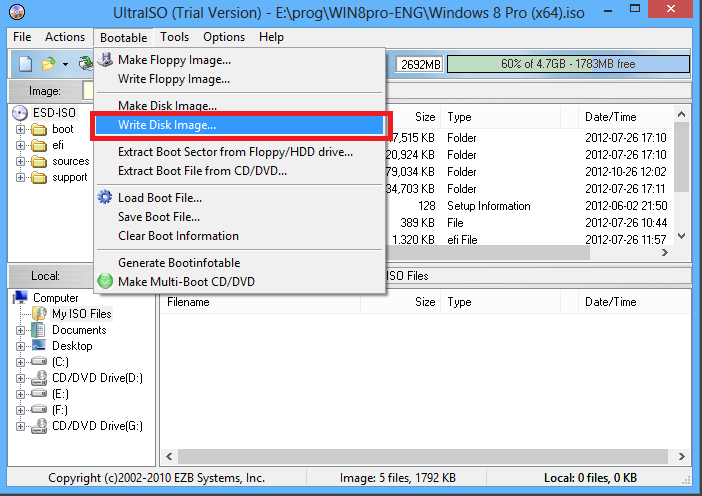Click the Desktop icon in local tree
Image resolution: width=702 pixels, height=496 pixels.
click(39, 346)
